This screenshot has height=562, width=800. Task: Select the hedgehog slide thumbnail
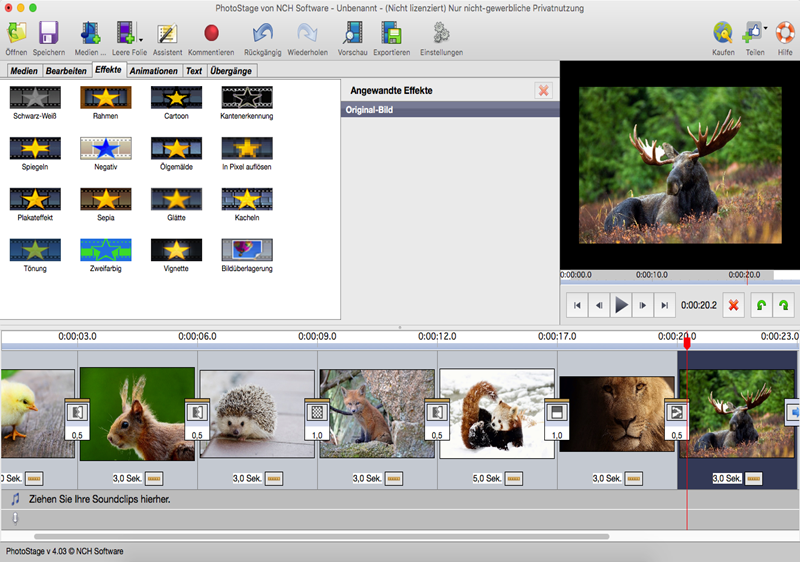point(257,414)
